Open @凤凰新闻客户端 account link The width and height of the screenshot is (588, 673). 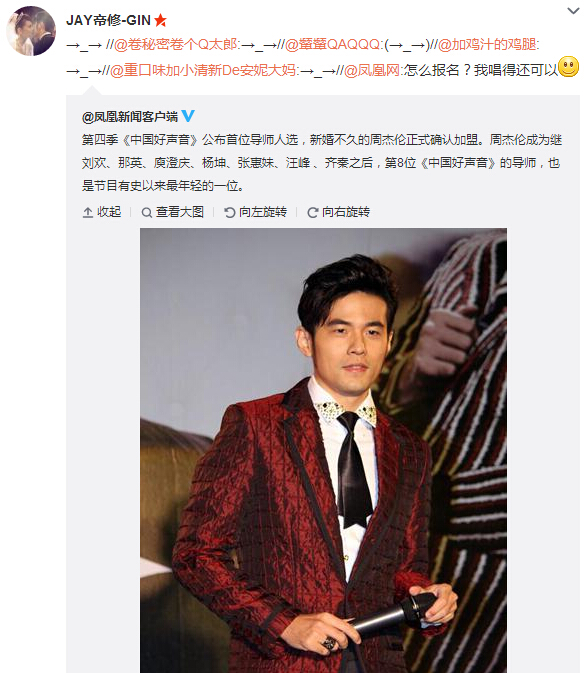(x=130, y=116)
